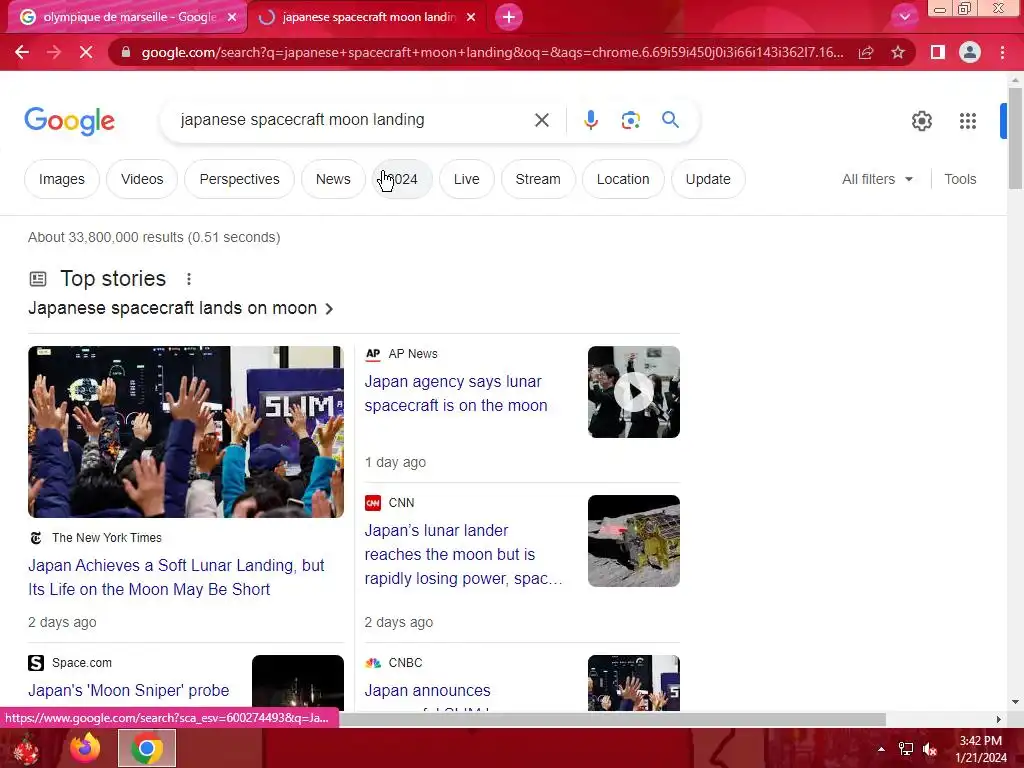Viewport: 1024px width, 768px height.
Task: Open a new browser tab
Action: (509, 17)
